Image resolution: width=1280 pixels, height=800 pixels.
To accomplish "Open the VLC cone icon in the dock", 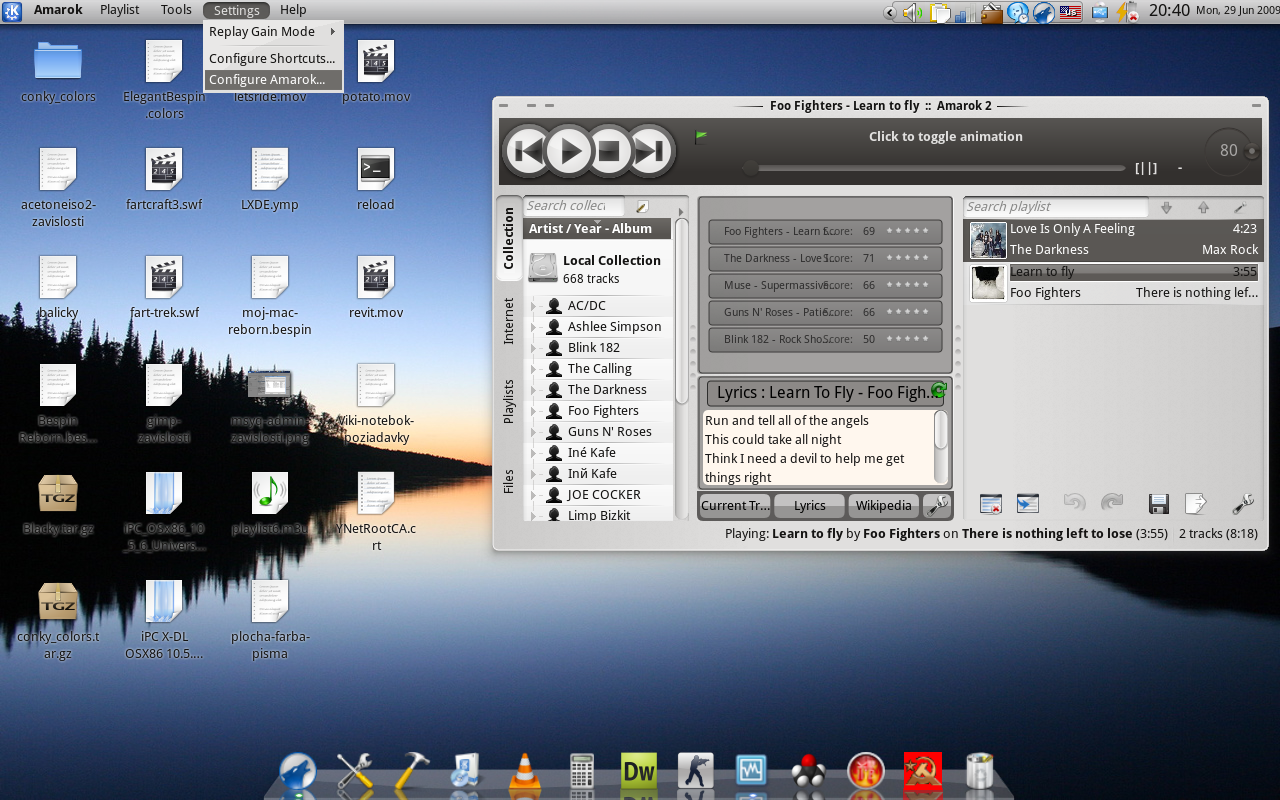I will 524,773.
